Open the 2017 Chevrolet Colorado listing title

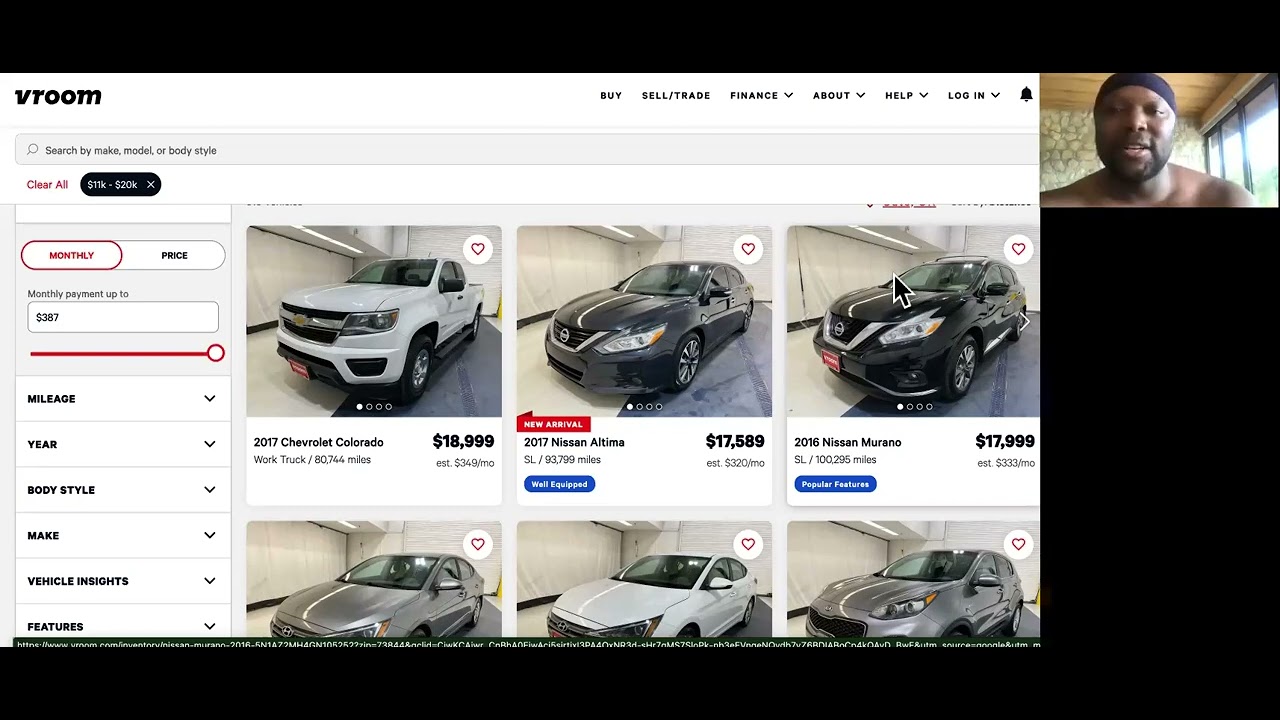click(318, 442)
